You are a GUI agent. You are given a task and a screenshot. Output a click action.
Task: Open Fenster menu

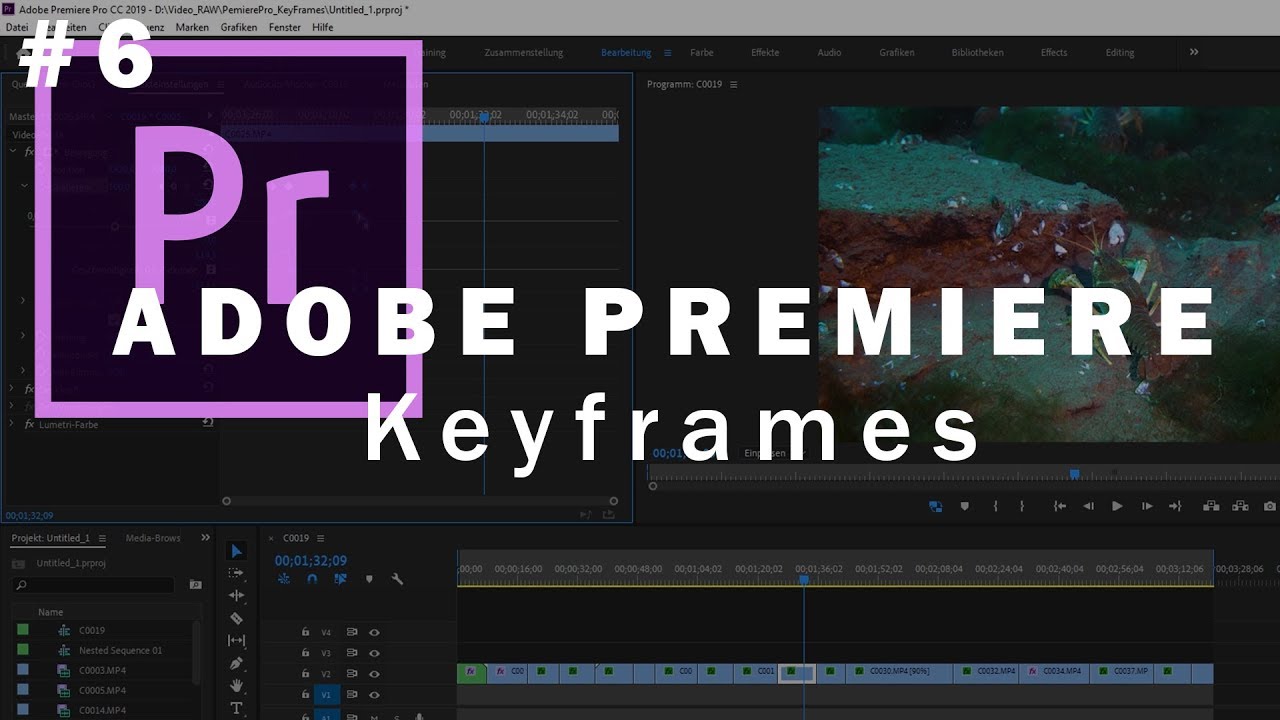[x=285, y=27]
